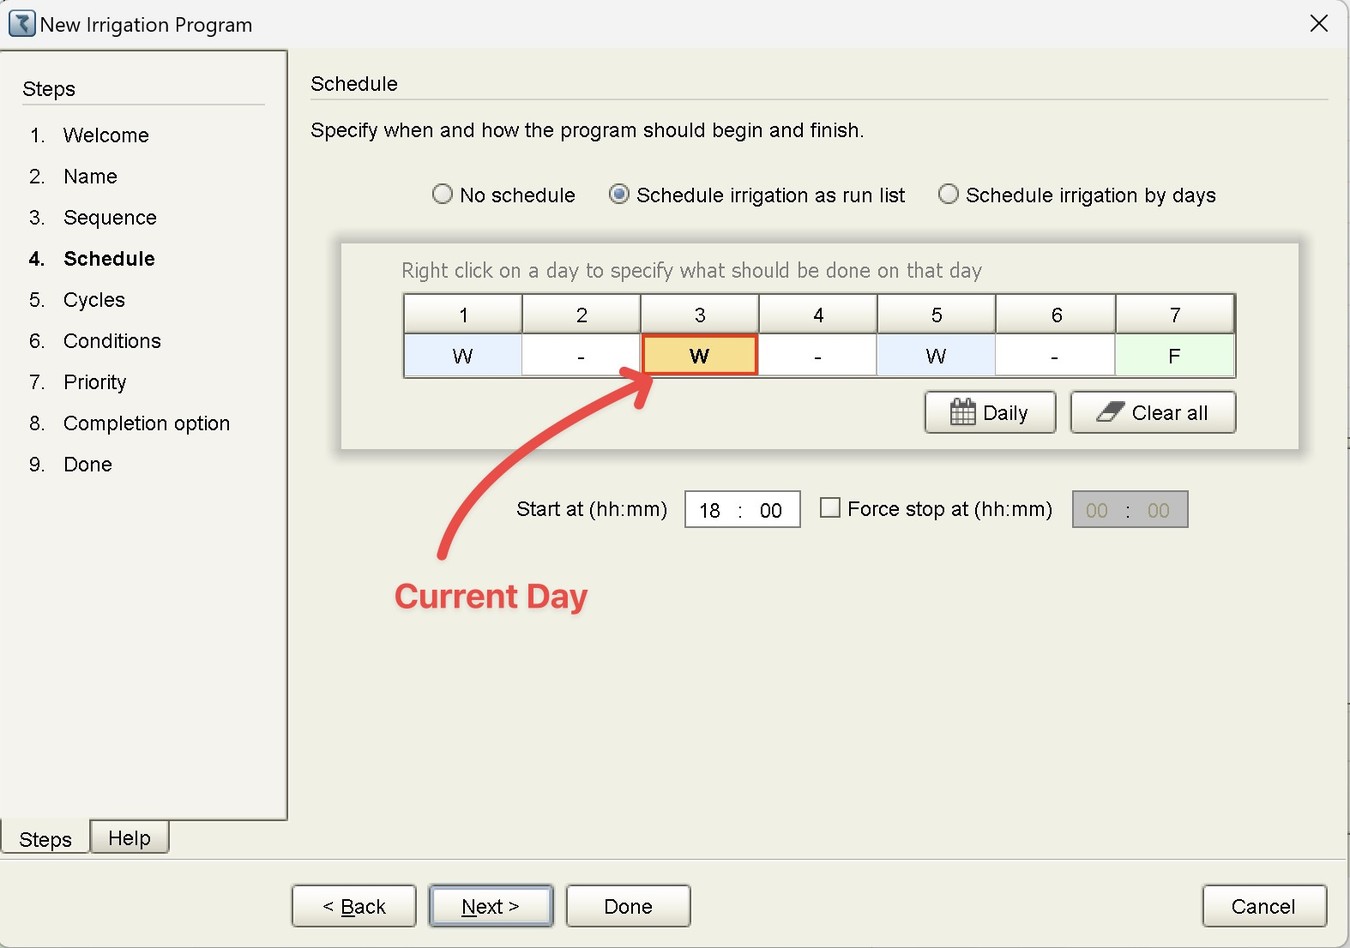
Task: Select the No schedule radio option
Action: 442,194
